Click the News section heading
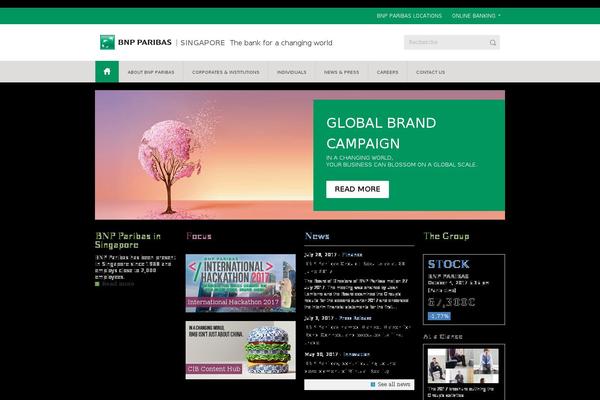 pyautogui.click(x=317, y=236)
